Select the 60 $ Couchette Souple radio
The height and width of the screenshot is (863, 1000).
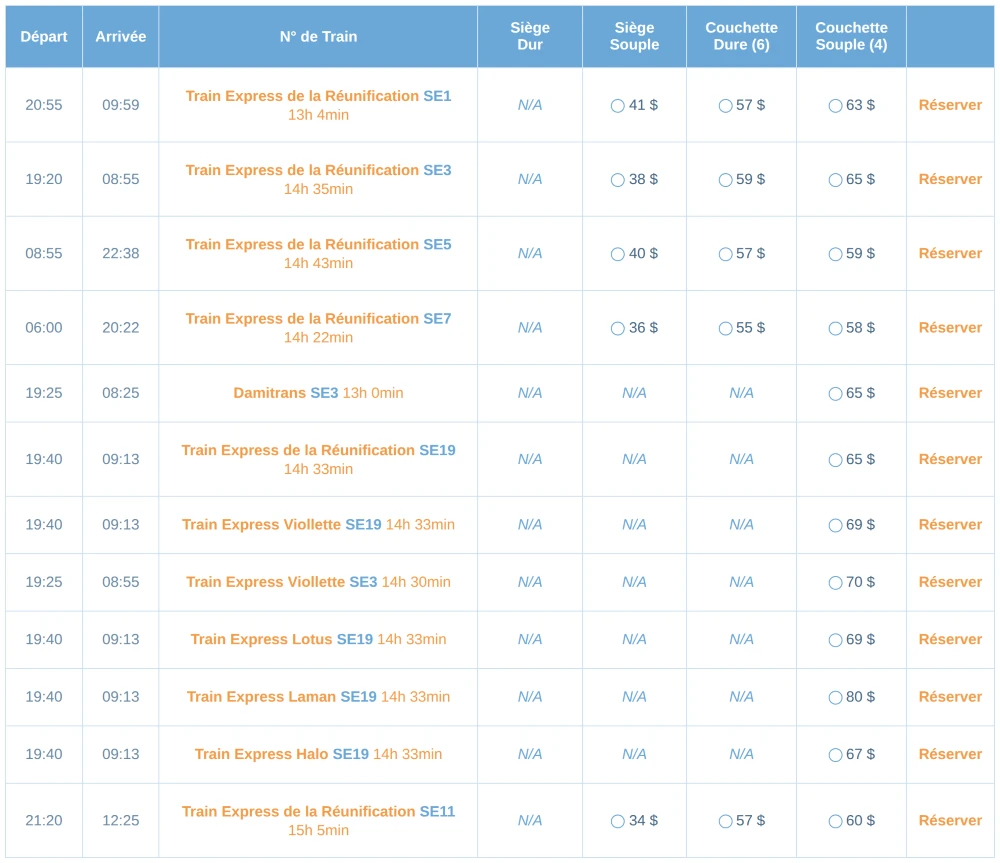(835, 822)
